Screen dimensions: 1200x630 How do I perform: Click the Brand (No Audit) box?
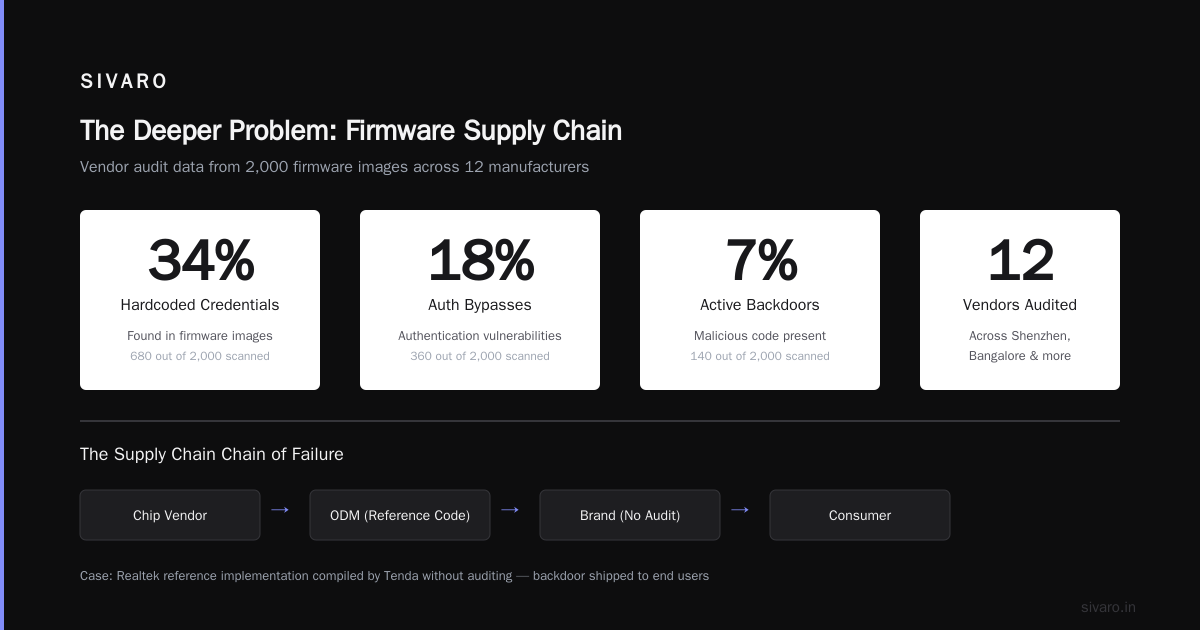pos(630,515)
